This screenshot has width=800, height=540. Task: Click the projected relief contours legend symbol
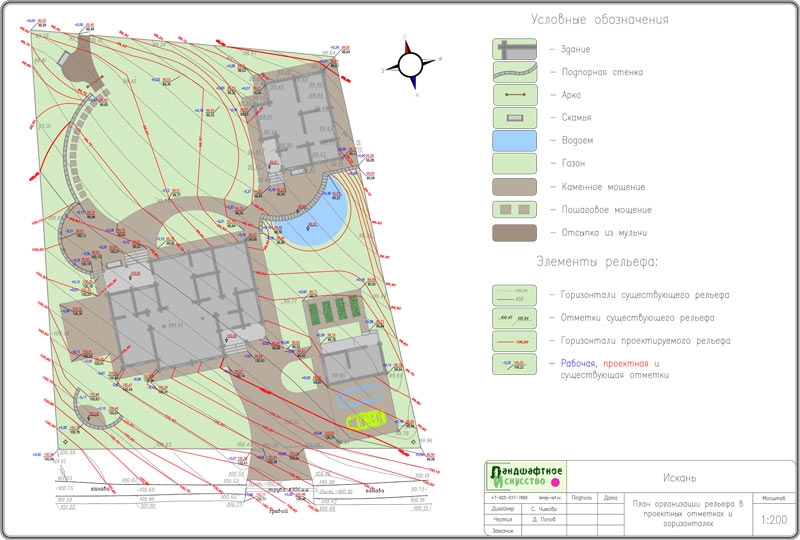(x=514, y=341)
